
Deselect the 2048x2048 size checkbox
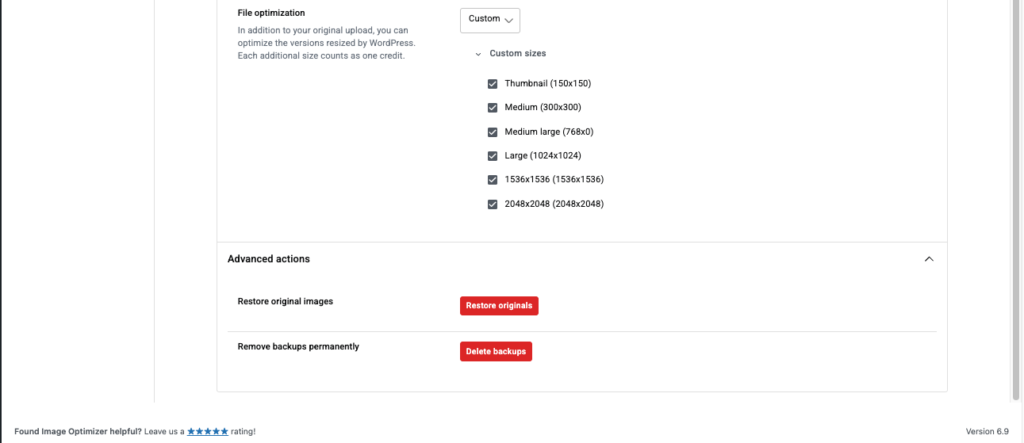[x=492, y=204]
